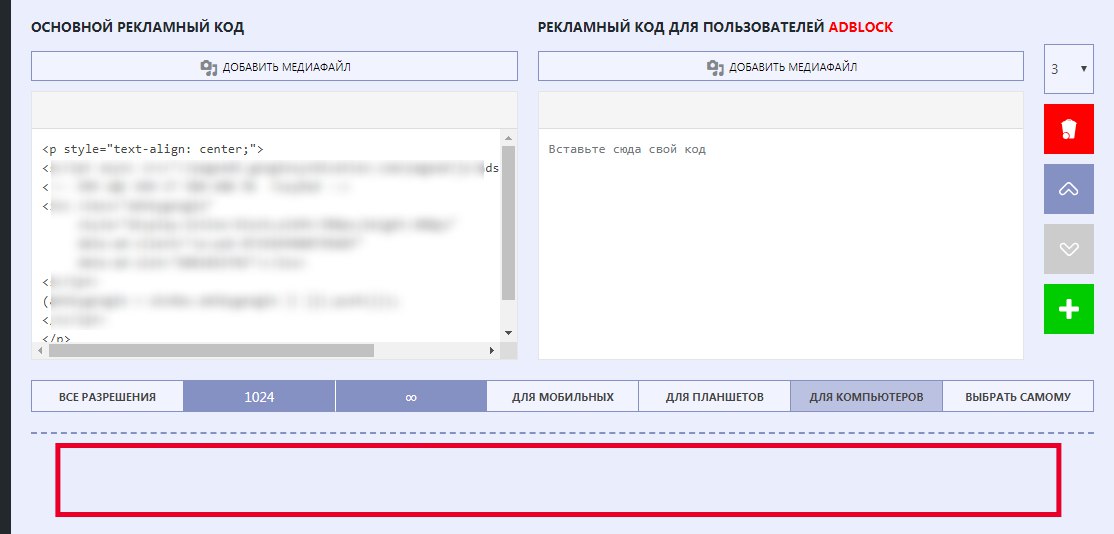The image size is (1114, 534).
Task: Select 'ВСЕ РАЗРЕШЕНИЯ' resolution option
Action: 107,396
